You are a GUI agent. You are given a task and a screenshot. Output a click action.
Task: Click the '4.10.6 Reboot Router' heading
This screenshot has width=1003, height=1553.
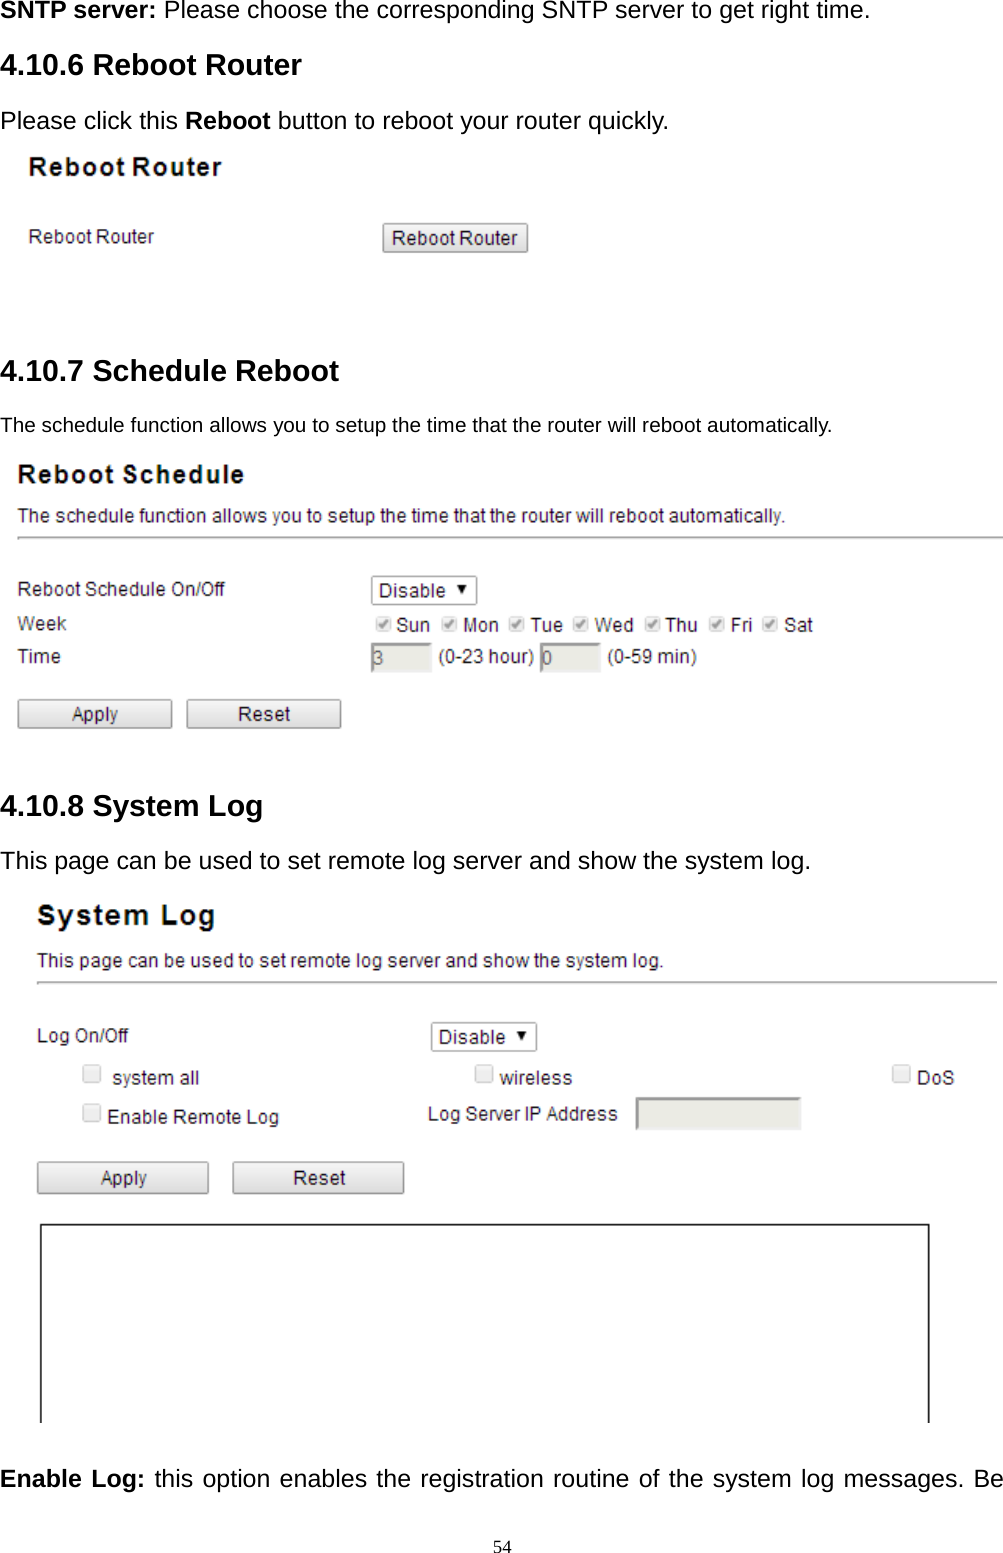point(151,65)
